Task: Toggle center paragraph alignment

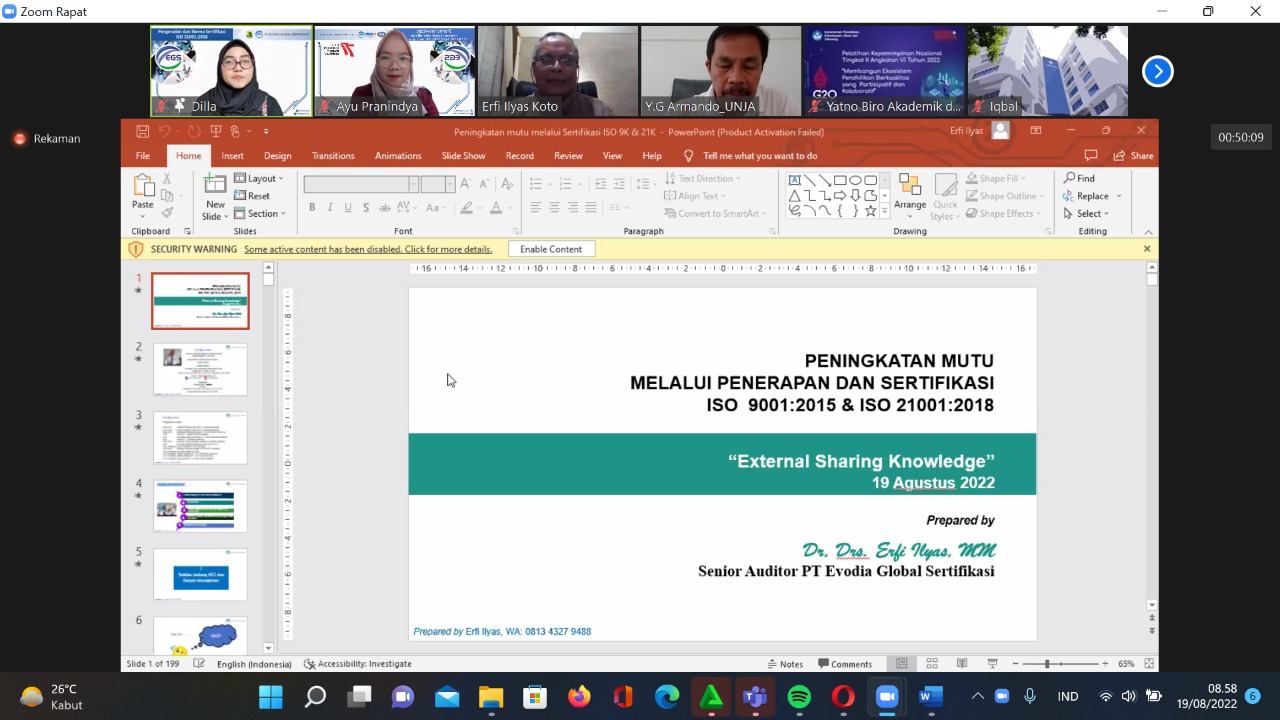Action: point(553,206)
